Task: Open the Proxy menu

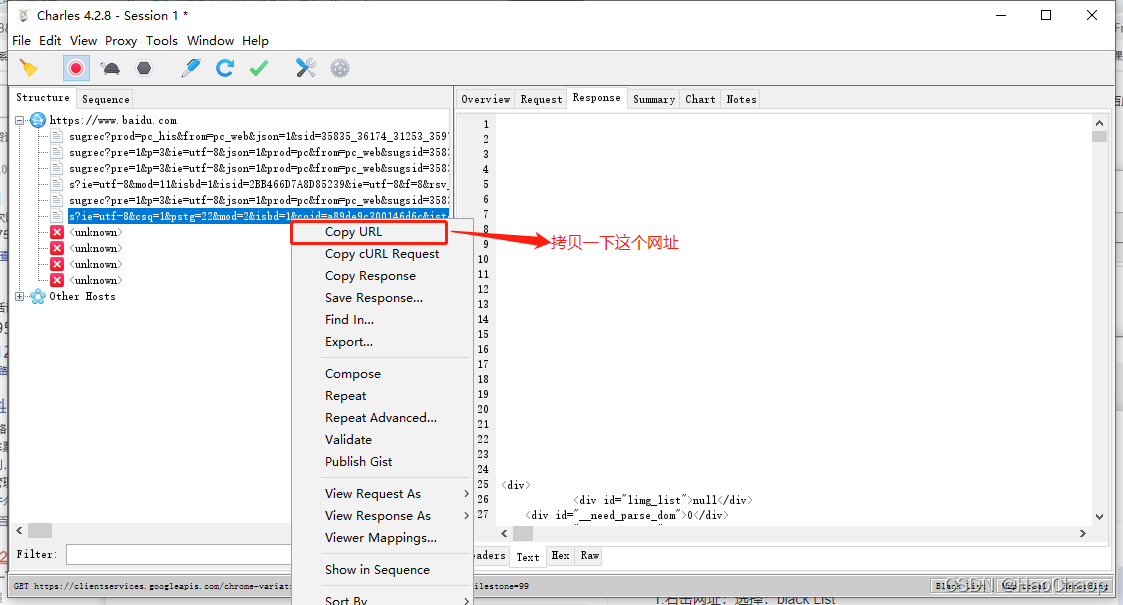Action: (121, 41)
